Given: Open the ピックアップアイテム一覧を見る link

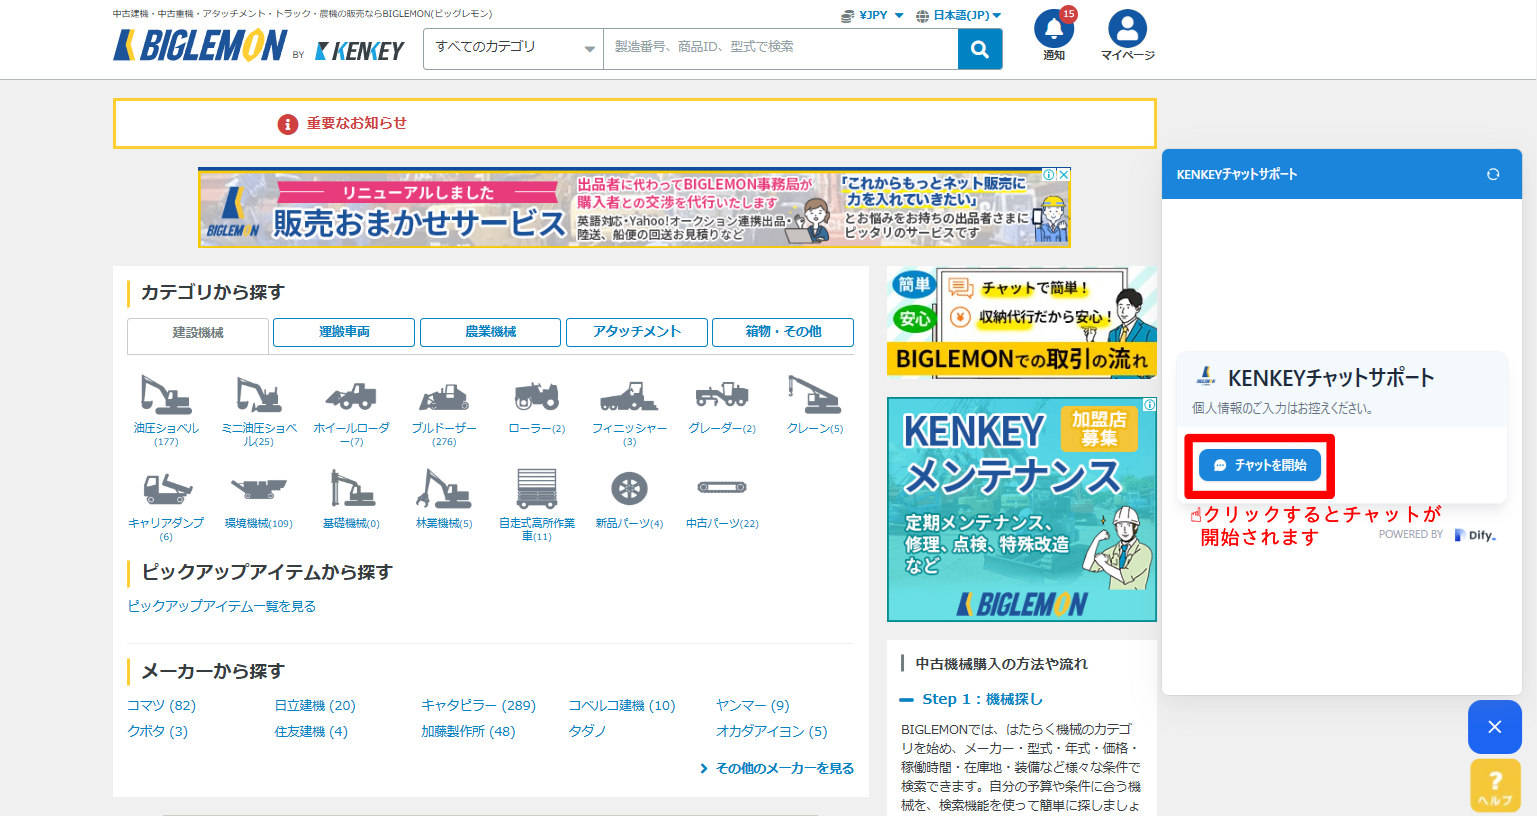Looking at the screenshot, I should pyautogui.click(x=220, y=606).
